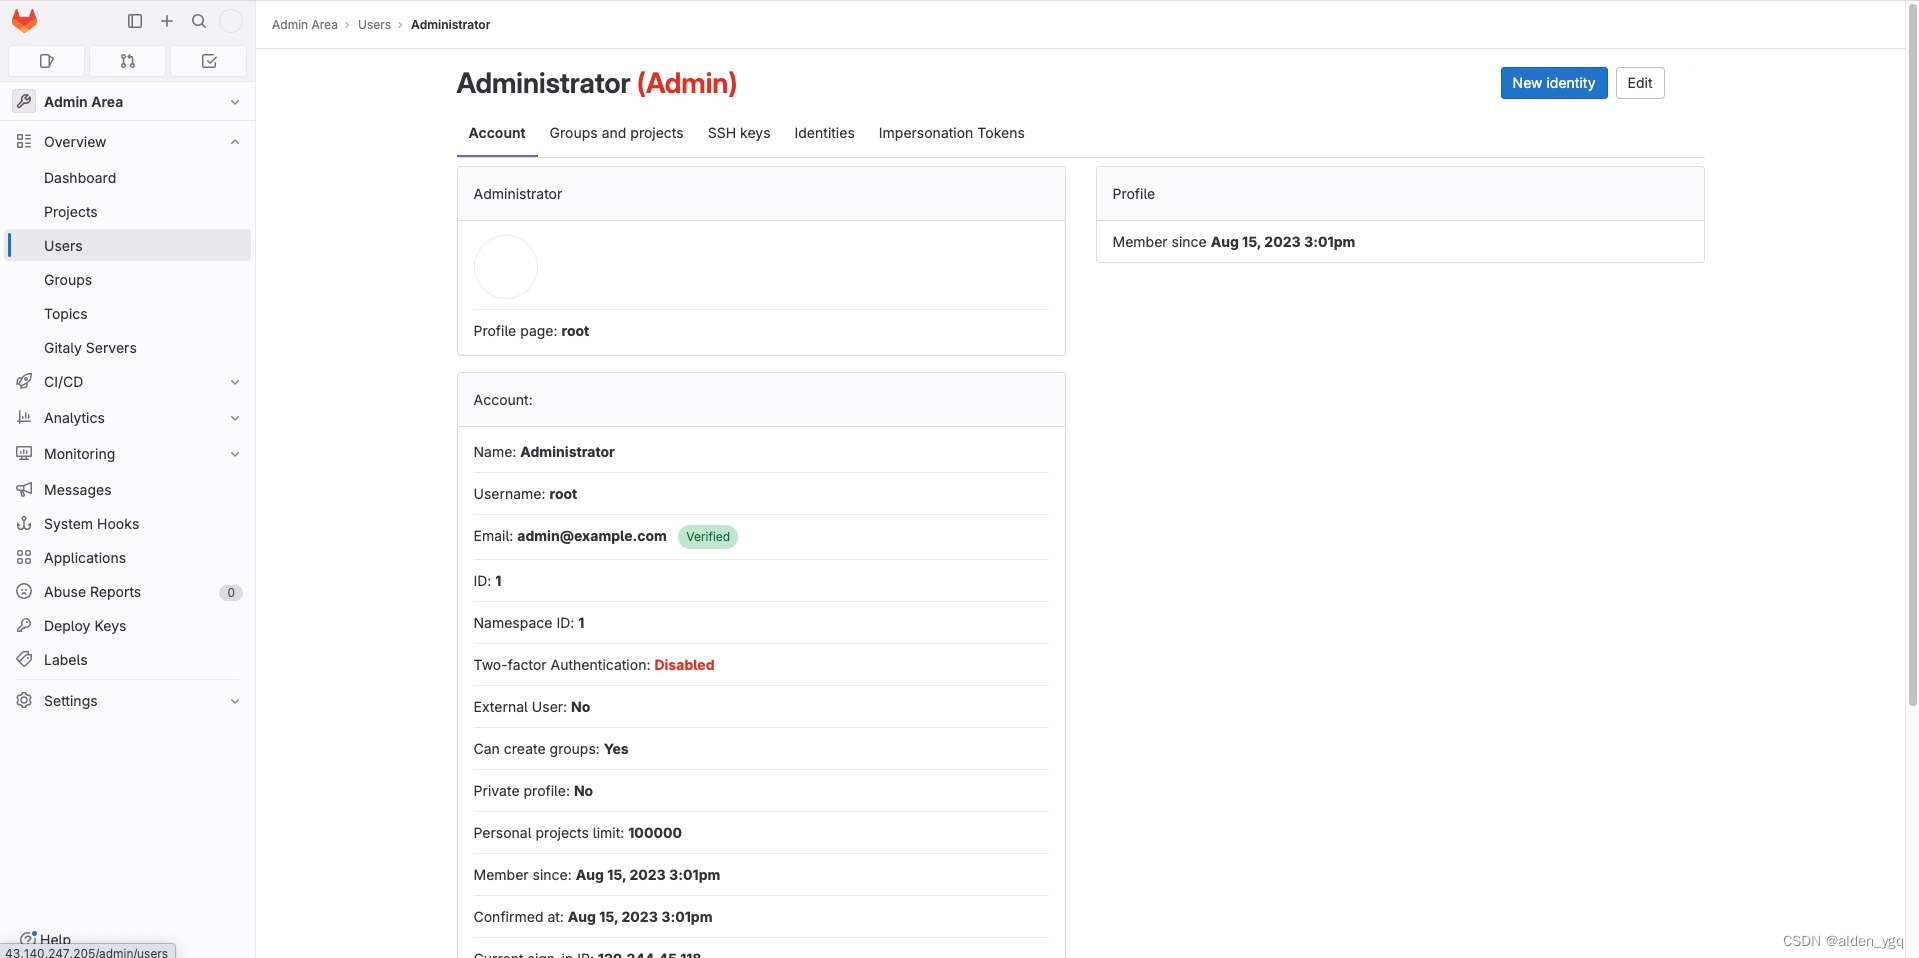
Task: Click the Deploy Keys key icon
Action: pyautogui.click(x=23, y=625)
